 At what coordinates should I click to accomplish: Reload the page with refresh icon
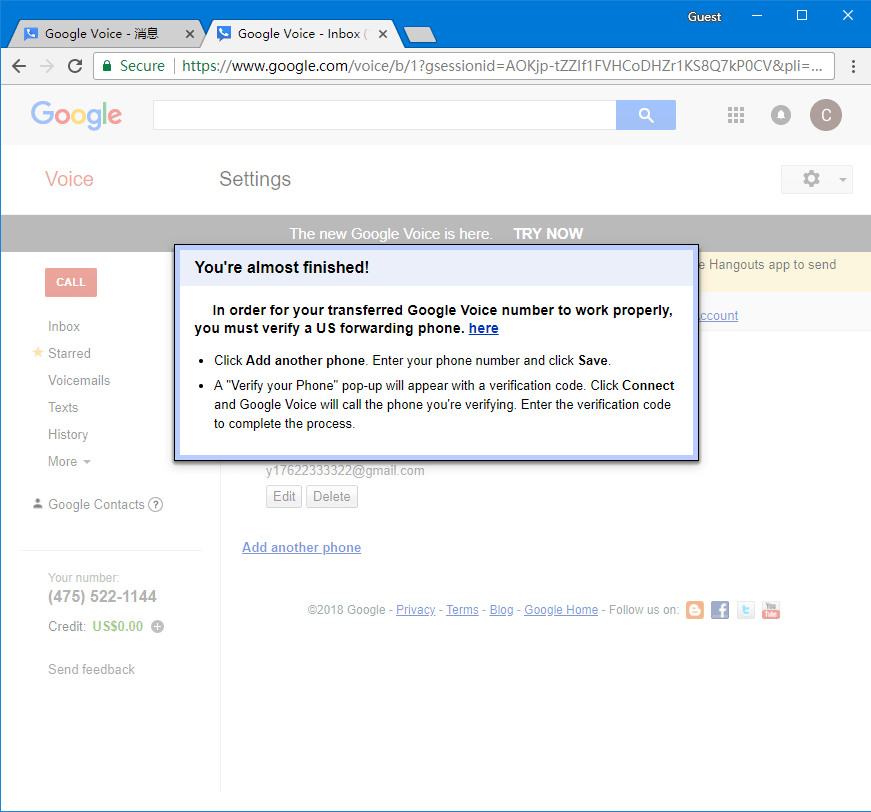pos(75,66)
